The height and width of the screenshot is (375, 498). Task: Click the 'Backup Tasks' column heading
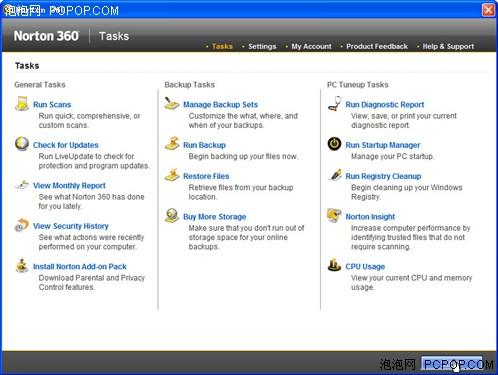(x=189, y=85)
